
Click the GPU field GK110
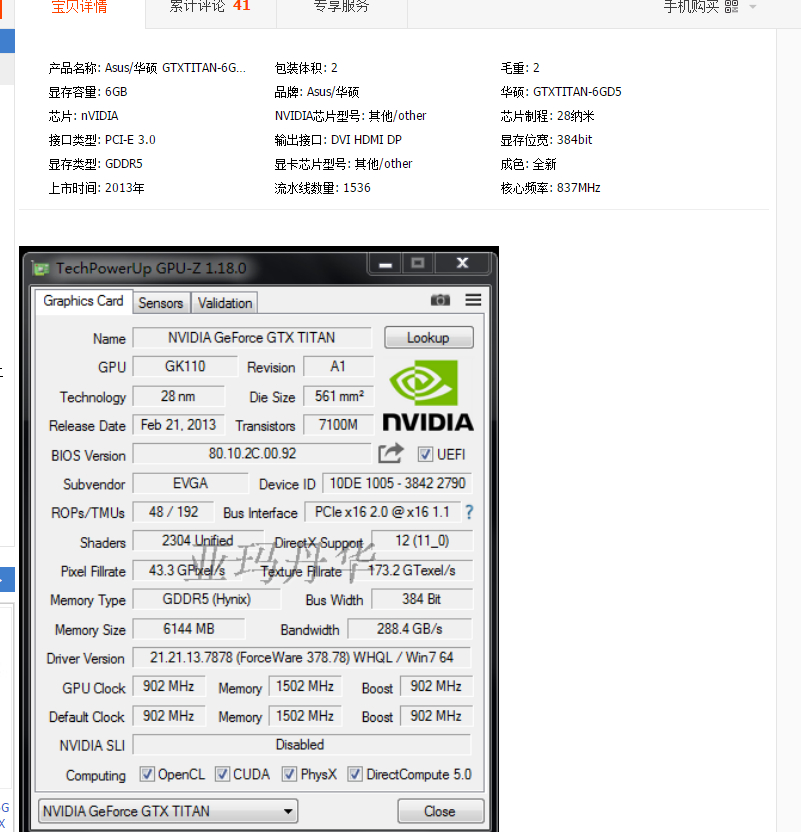185,366
